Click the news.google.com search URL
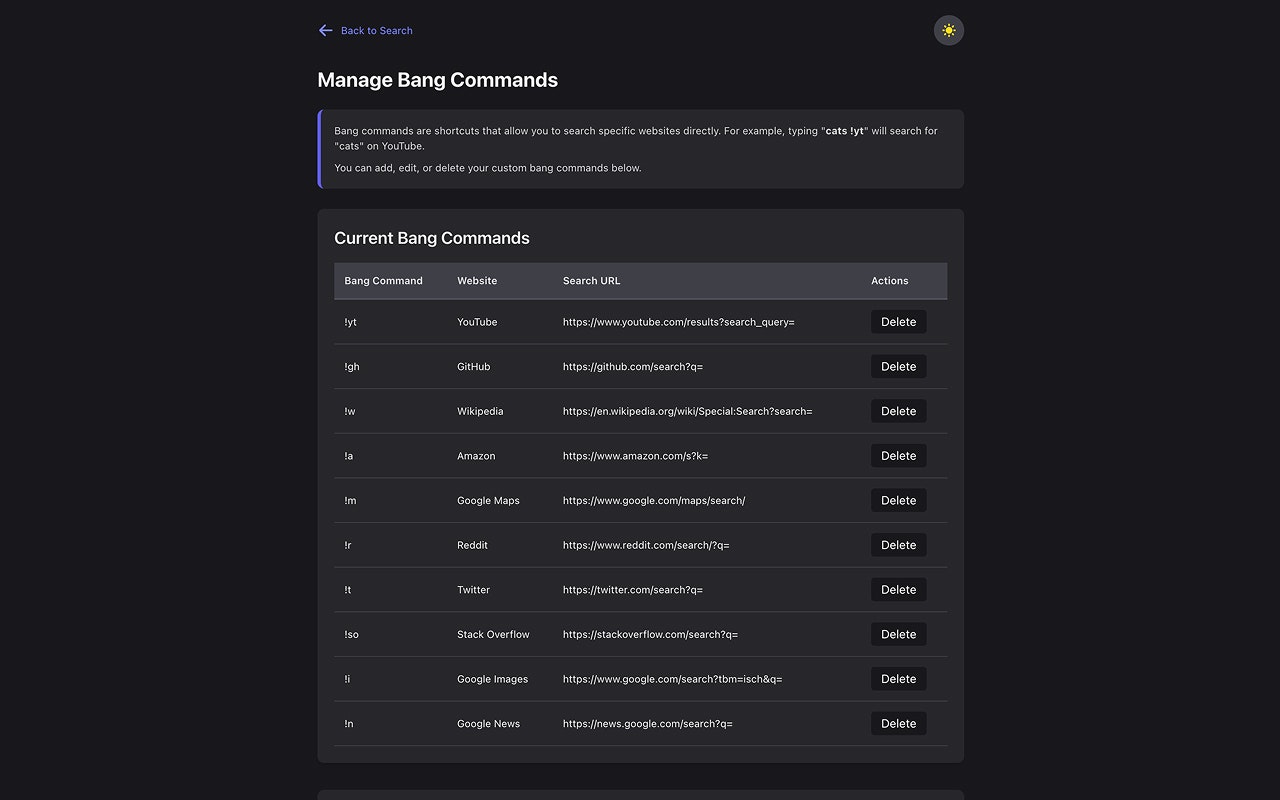1280x800 pixels. click(x=648, y=723)
